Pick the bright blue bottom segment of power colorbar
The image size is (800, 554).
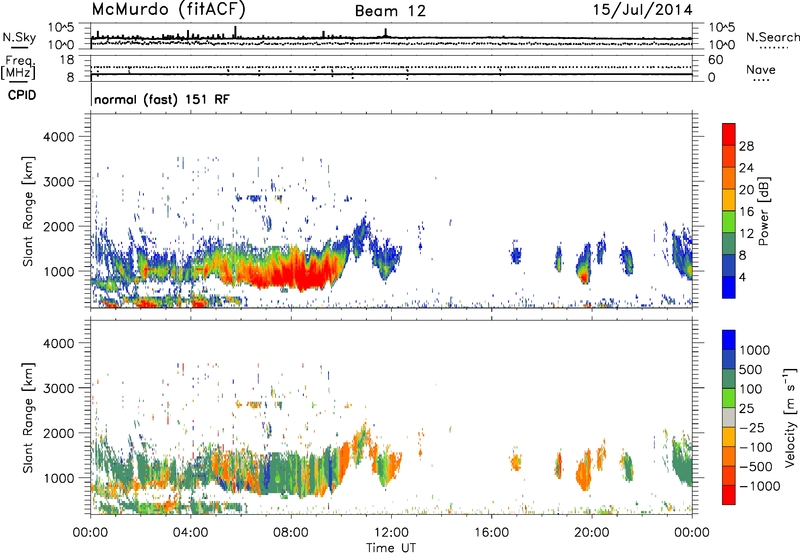point(729,287)
